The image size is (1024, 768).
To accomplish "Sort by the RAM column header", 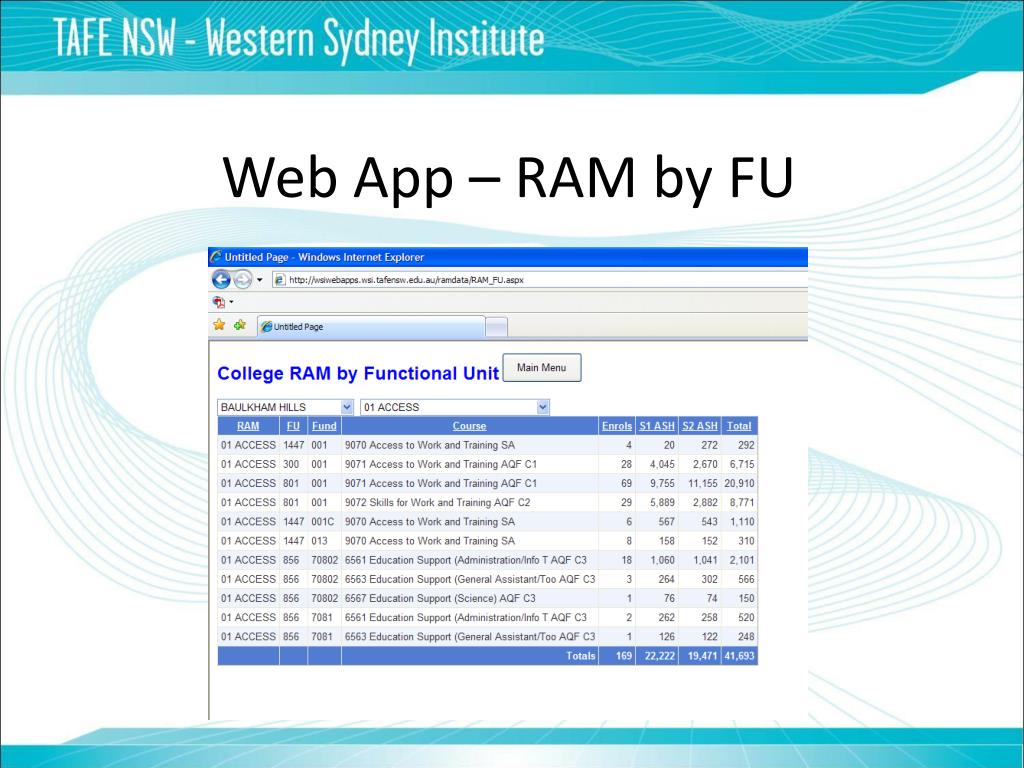I will point(248,426).
